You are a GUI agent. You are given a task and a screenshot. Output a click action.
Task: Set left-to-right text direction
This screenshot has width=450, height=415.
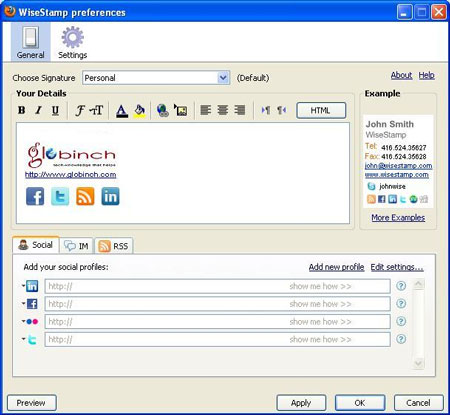pos(266,110)
